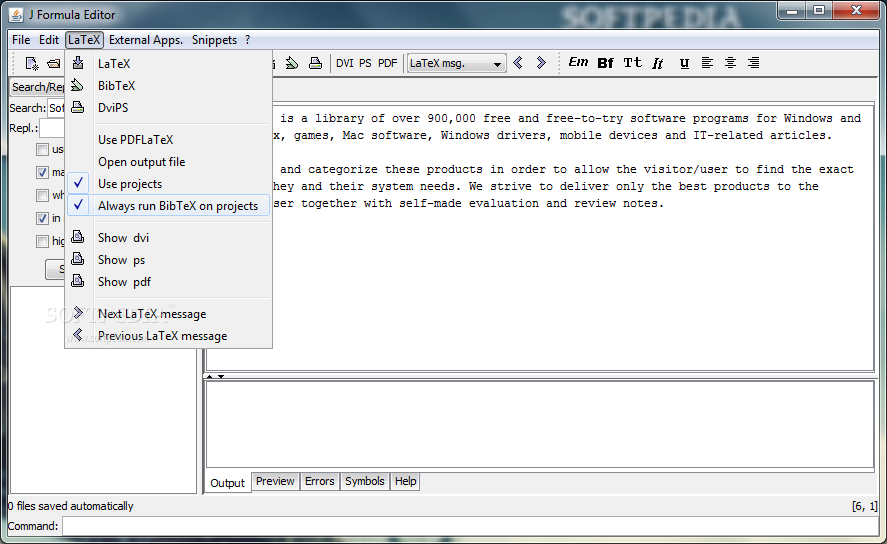Align text left
Viewport: 887px width, 544px height.
pos(707,63)
